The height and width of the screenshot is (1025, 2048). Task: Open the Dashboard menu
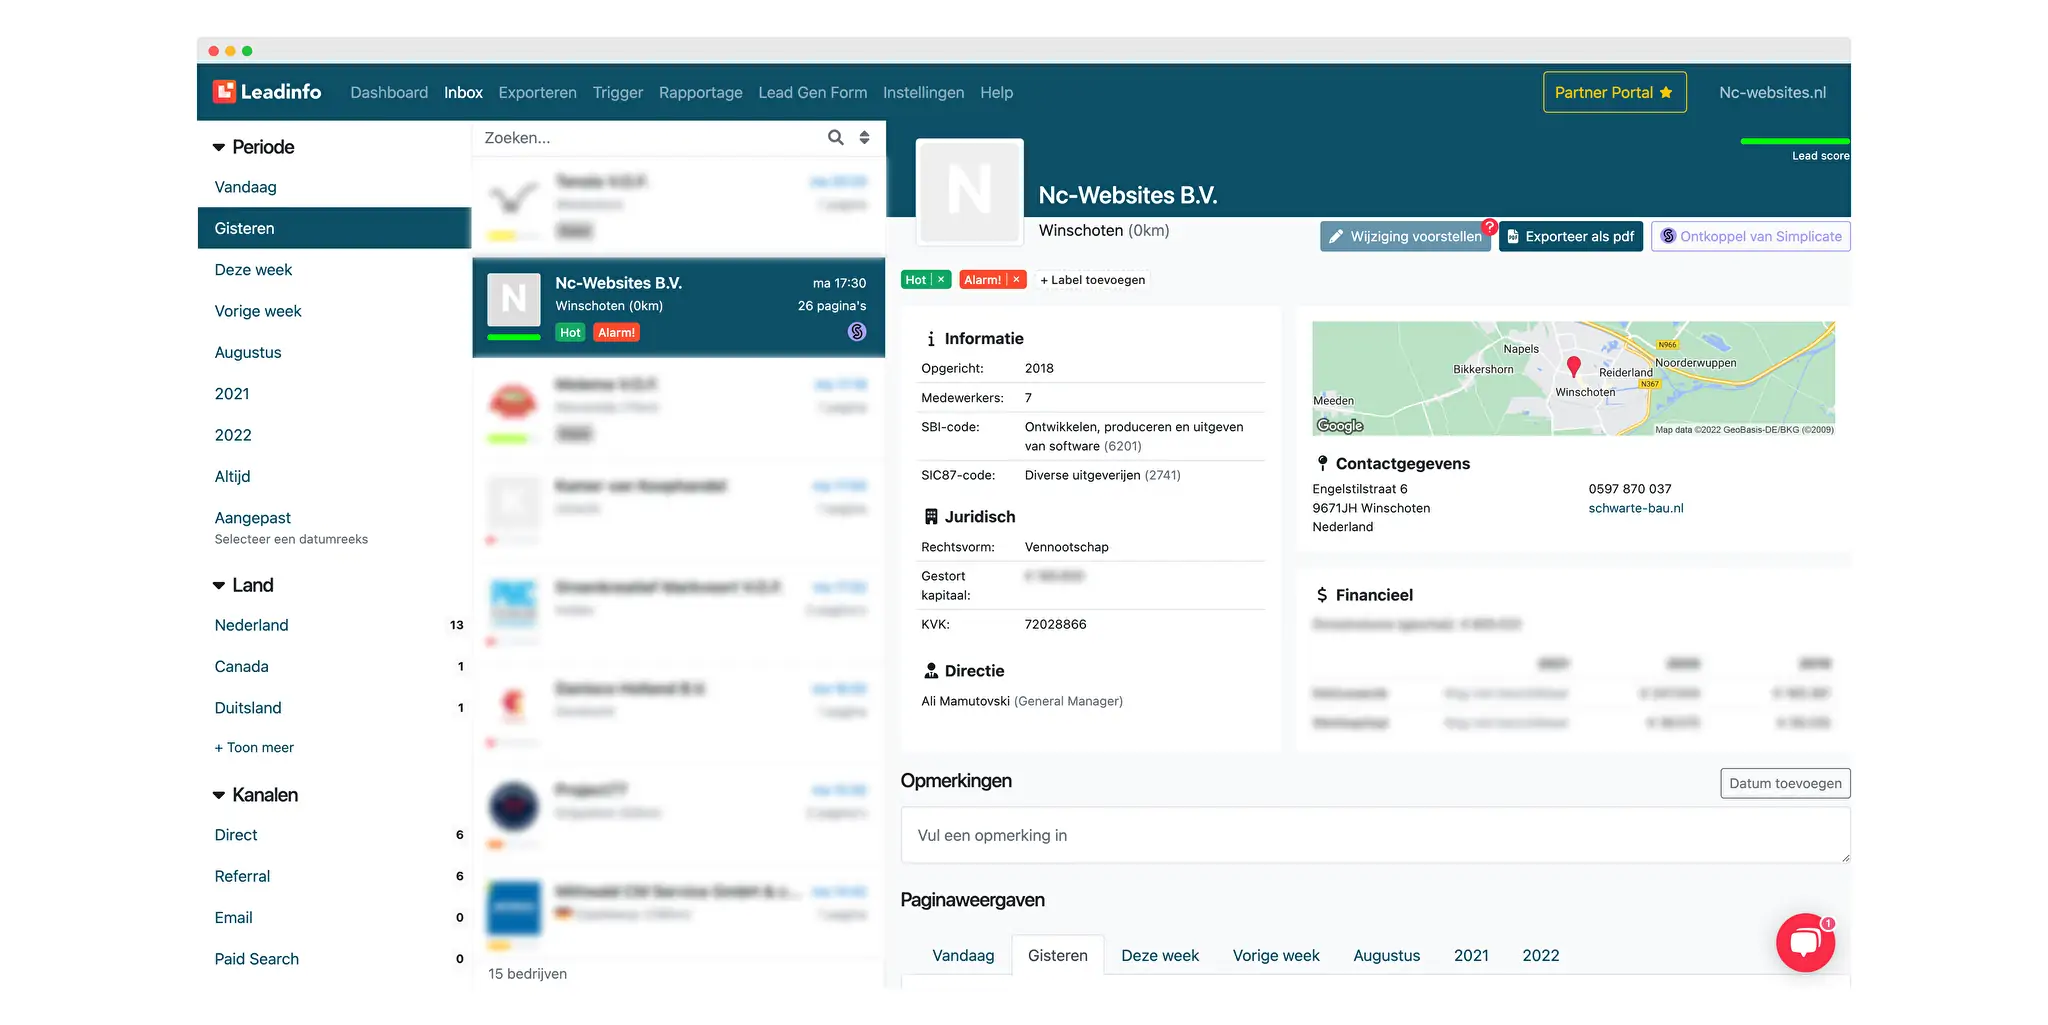(389, 92)
